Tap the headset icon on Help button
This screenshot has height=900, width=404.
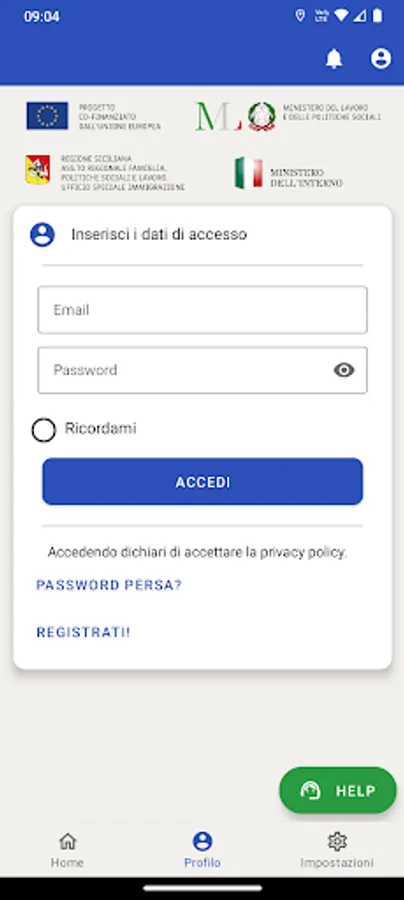tap(310, 791)
